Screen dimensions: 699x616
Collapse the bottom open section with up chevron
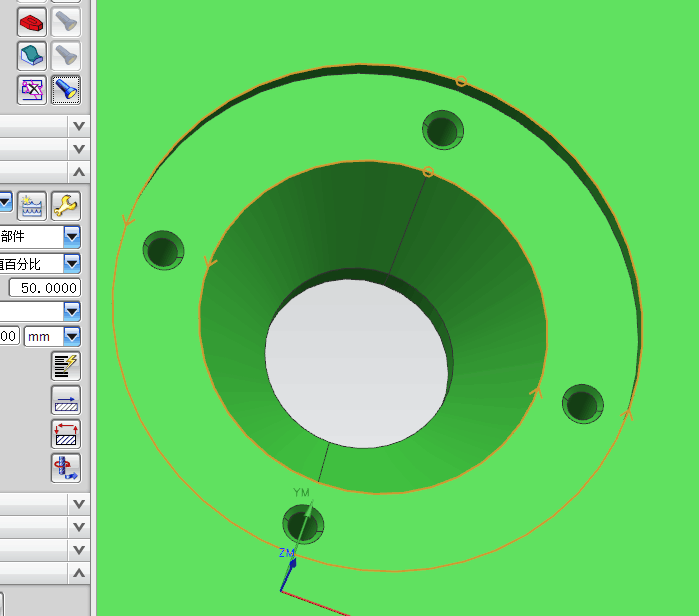[x=79, y=573]
